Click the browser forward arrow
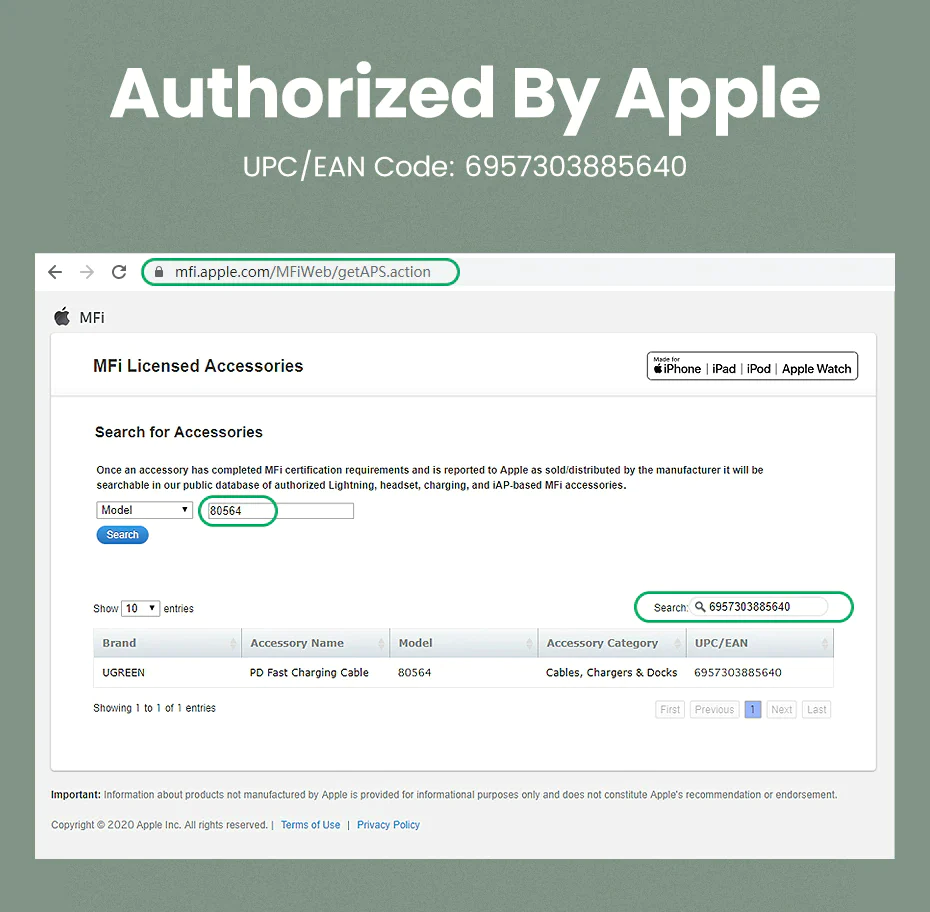This screenshot has height=912, width=930. (87, 272)
